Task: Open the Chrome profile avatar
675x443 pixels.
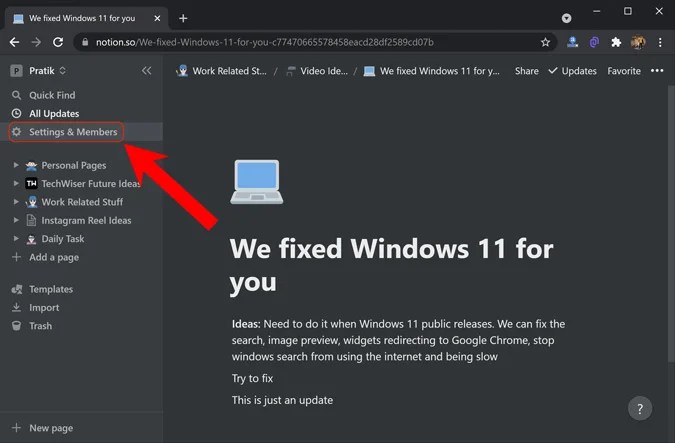Action: [x=638, y=42]
